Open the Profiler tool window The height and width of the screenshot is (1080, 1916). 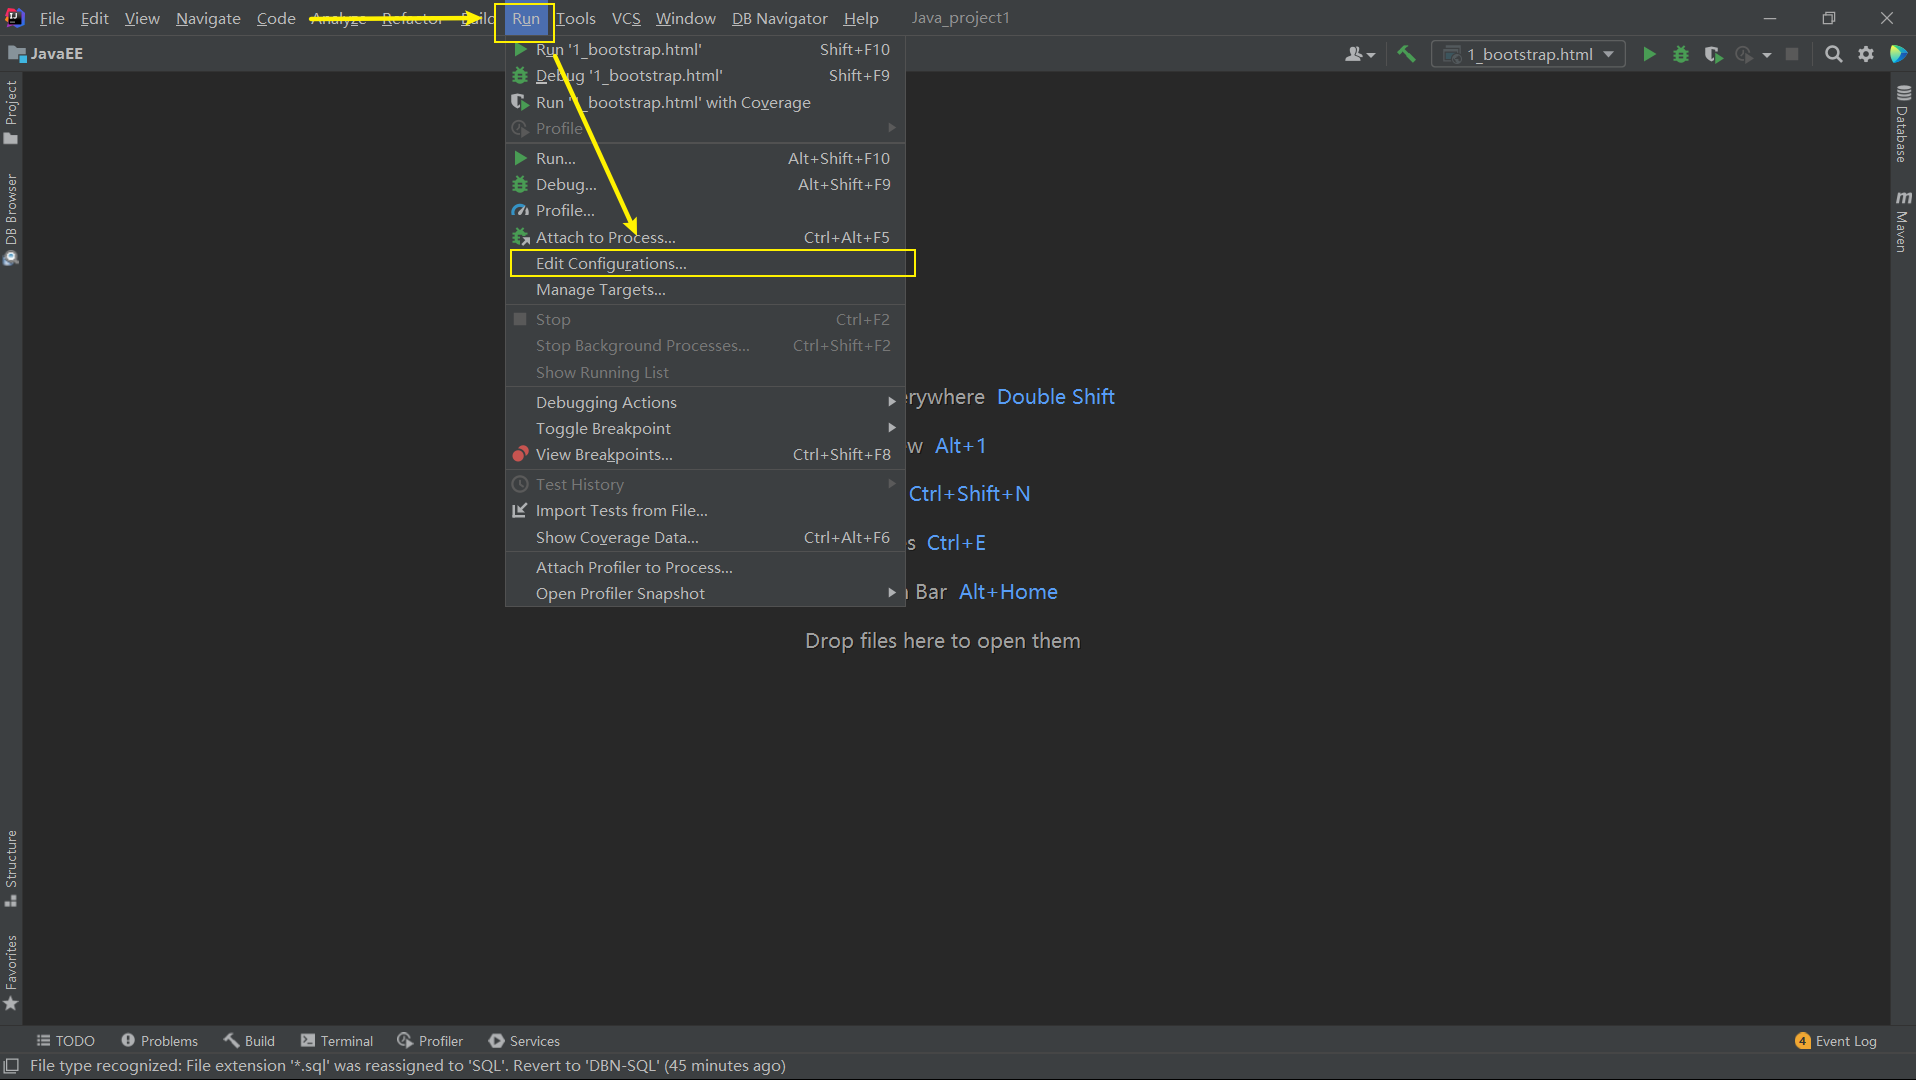[x=430, y=1041]
